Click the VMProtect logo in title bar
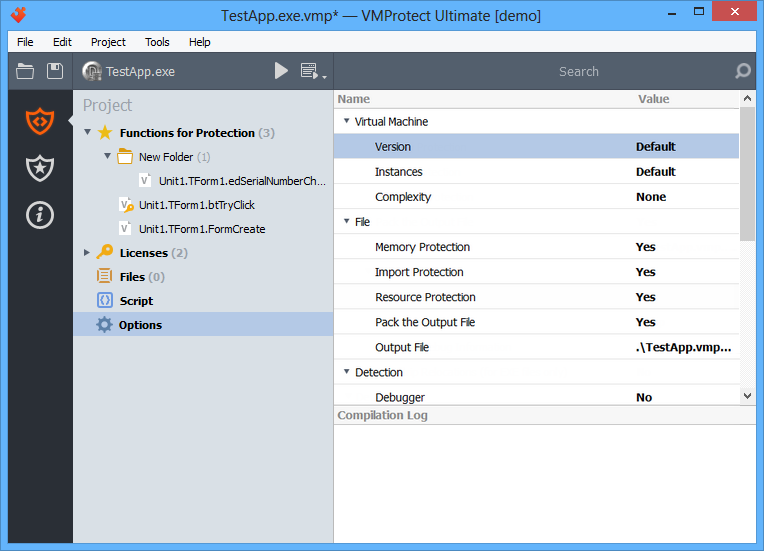Screen dimensions: 764x551 click(19, 15)
